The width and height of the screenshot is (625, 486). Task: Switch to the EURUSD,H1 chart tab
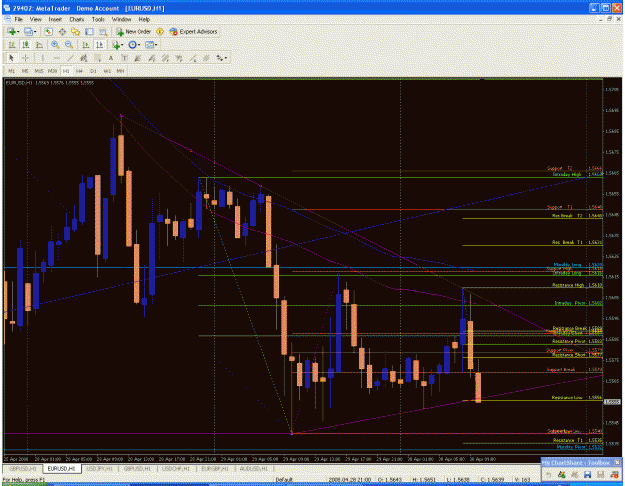[x=61, y=468]
